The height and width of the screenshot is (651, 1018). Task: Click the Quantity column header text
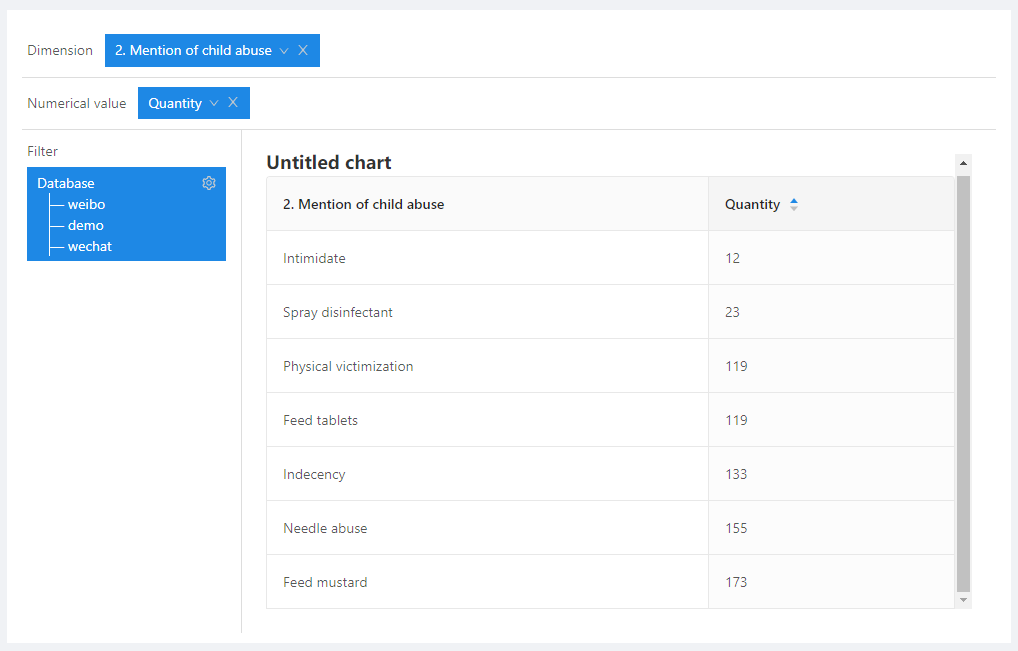(752, 204)
